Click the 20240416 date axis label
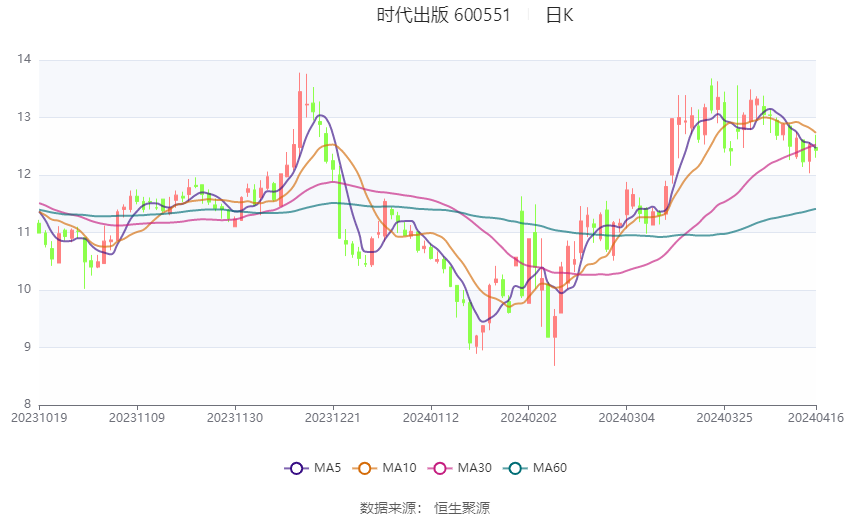 point(816,418)
